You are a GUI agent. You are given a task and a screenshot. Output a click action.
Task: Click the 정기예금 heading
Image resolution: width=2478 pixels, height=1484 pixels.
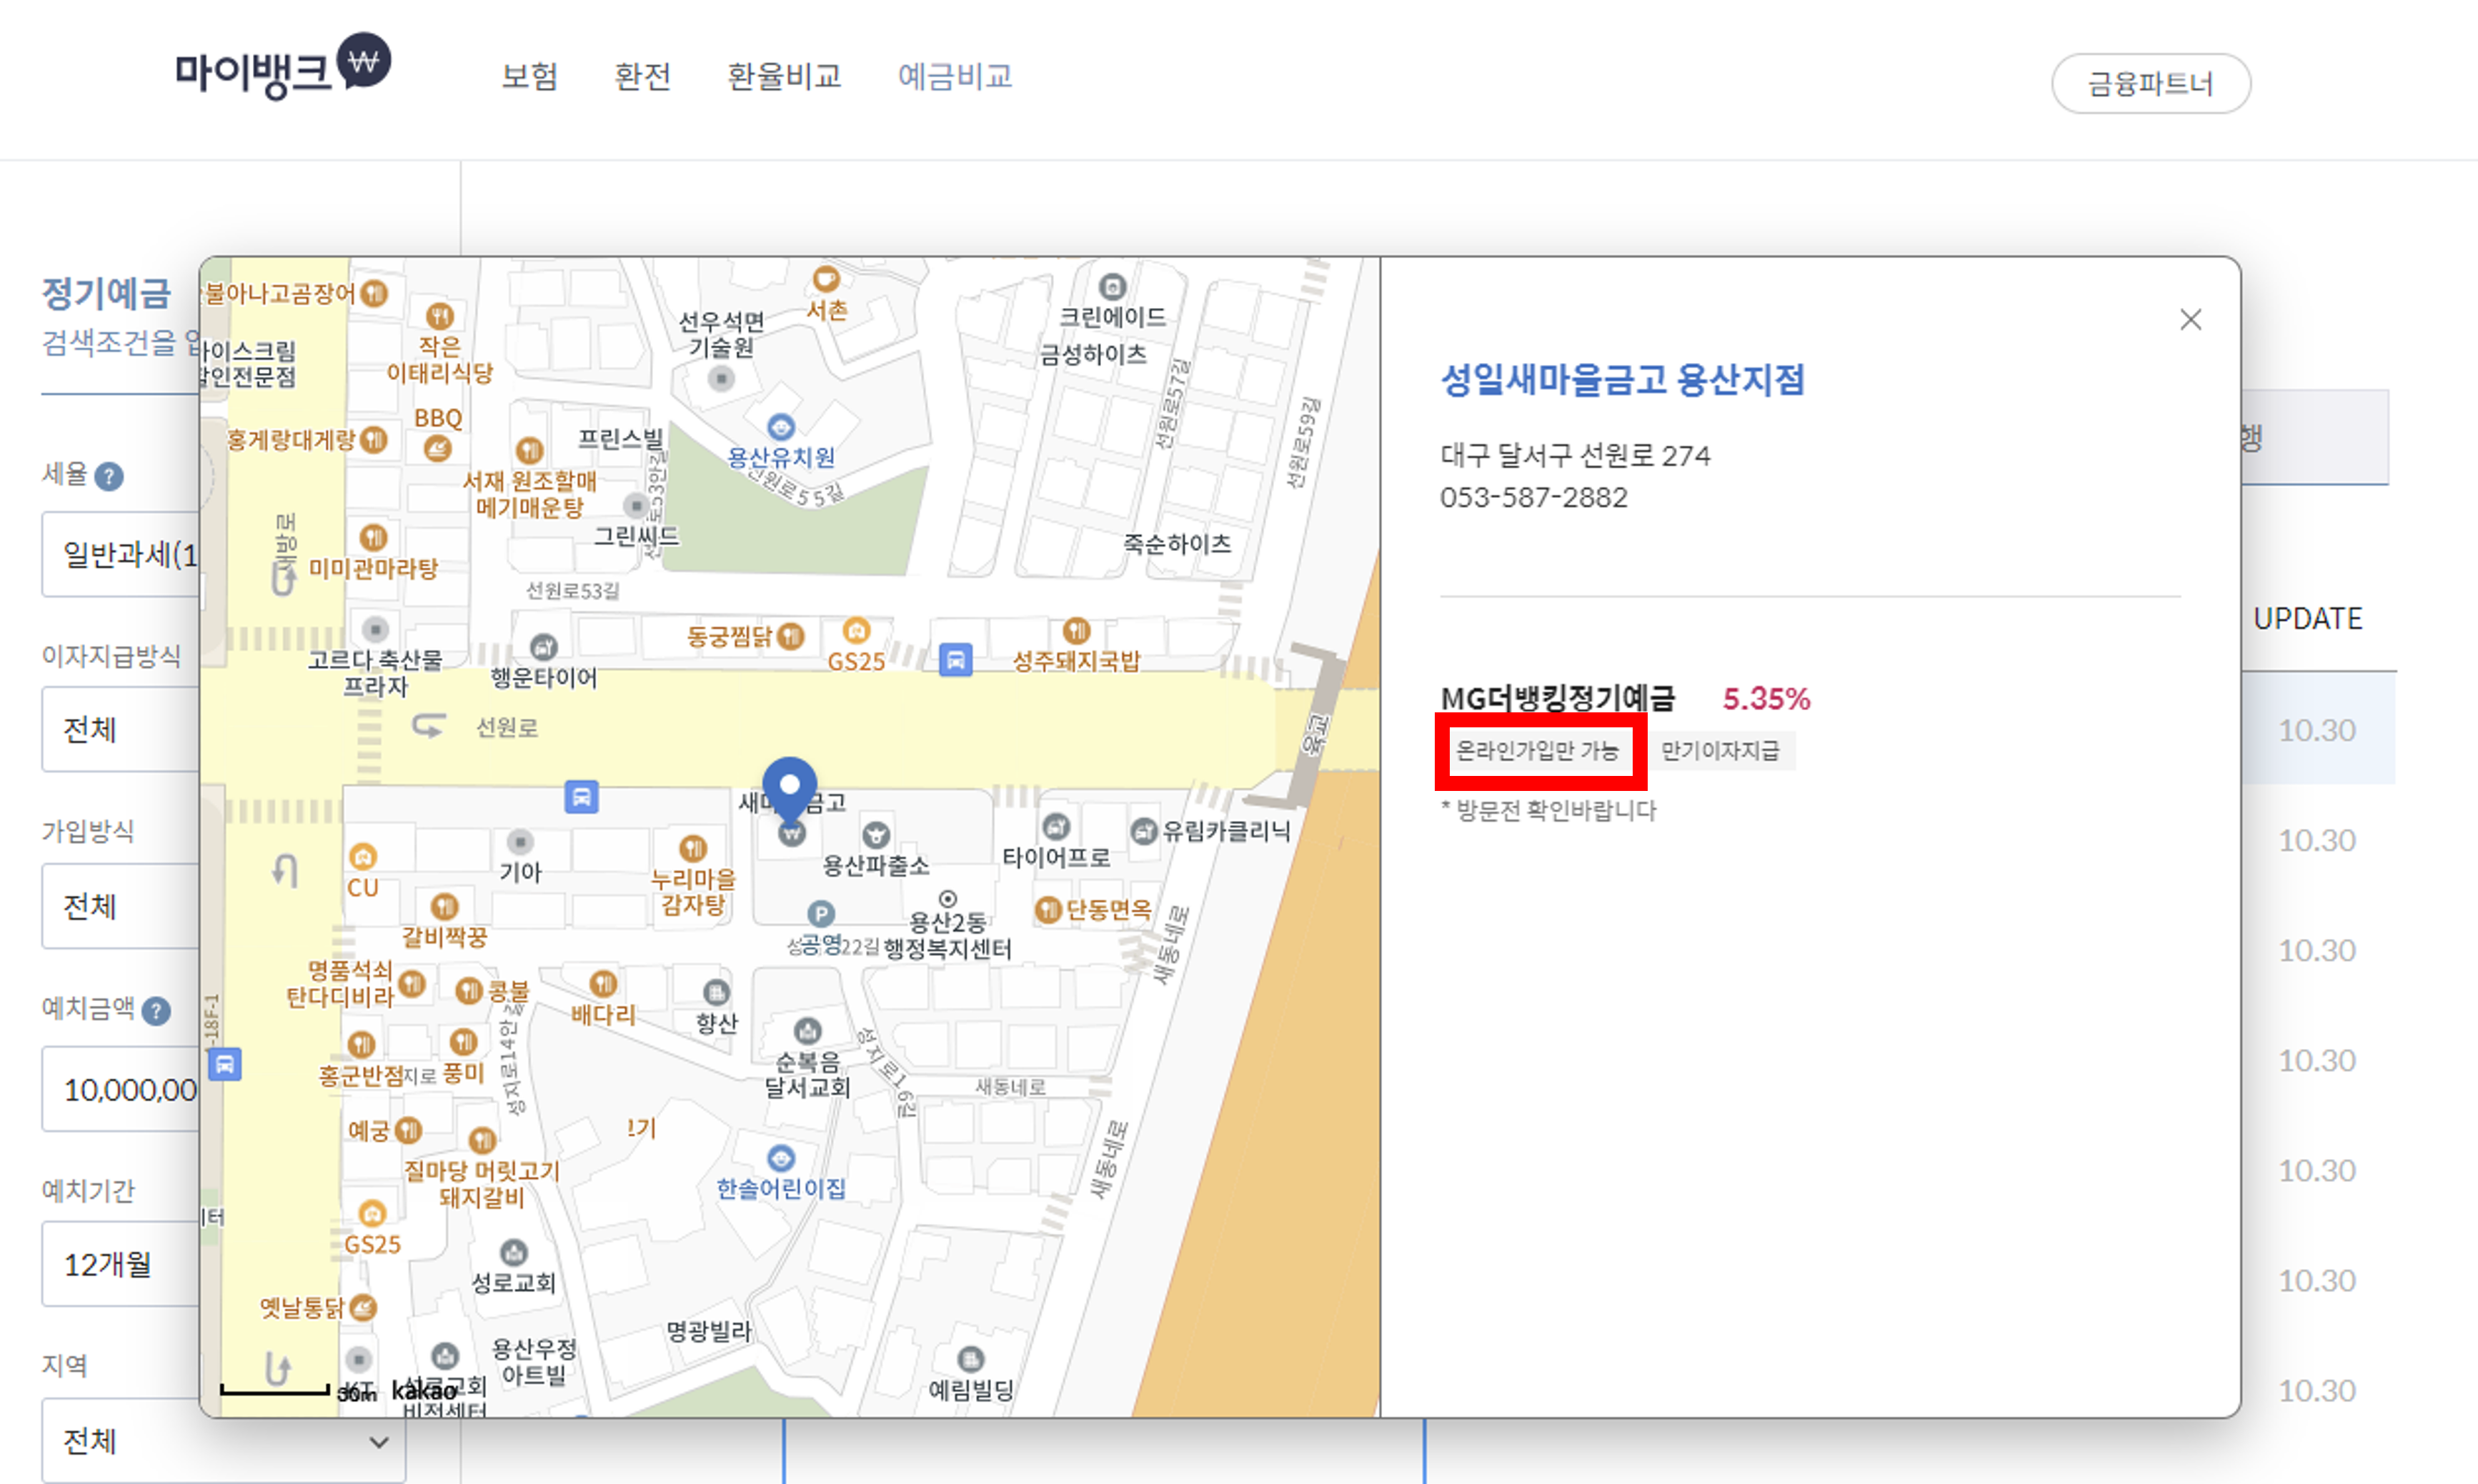tap(106, 293)
